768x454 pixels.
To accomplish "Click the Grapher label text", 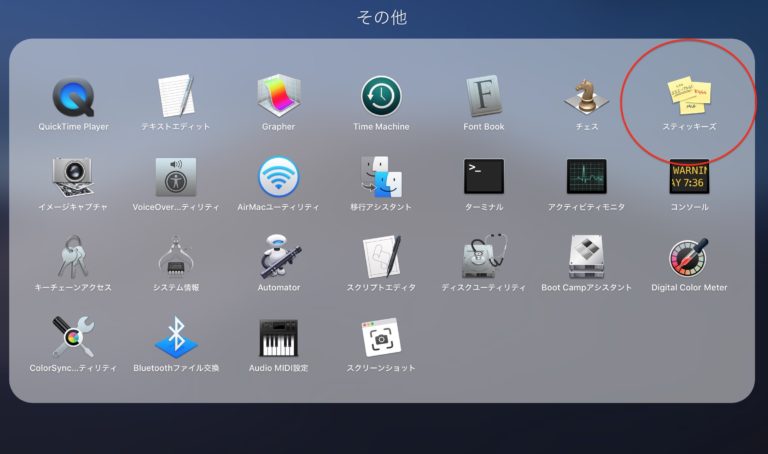I will (278, 126).
